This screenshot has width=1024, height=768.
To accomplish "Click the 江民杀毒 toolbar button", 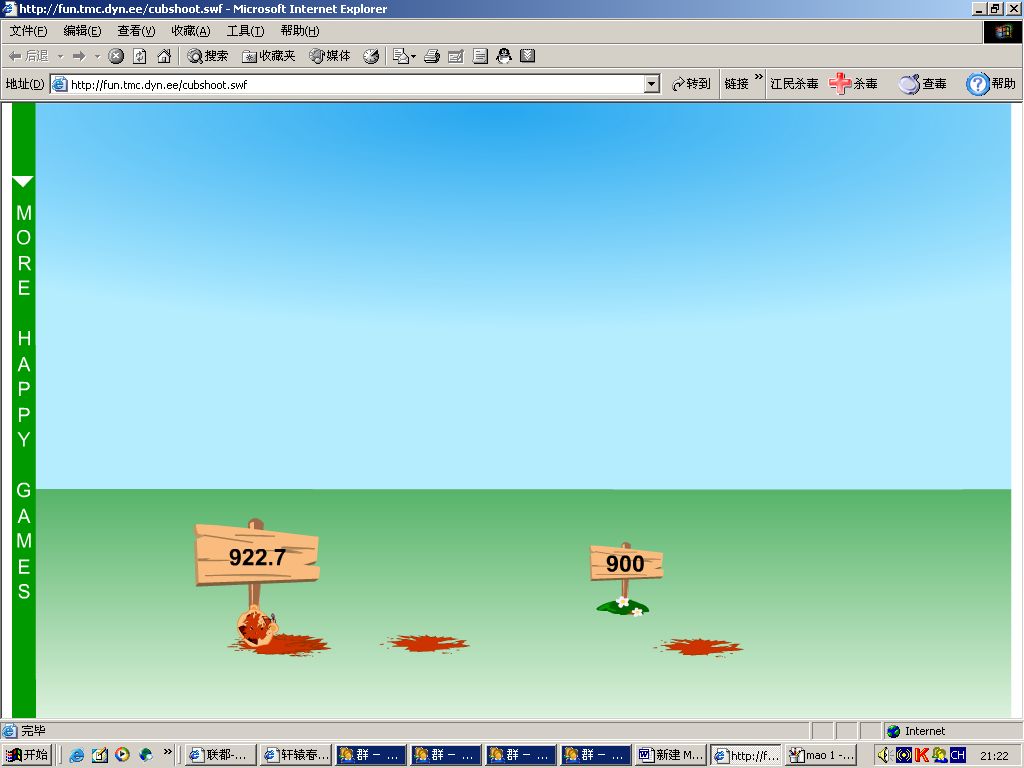I will click(793, 84).
